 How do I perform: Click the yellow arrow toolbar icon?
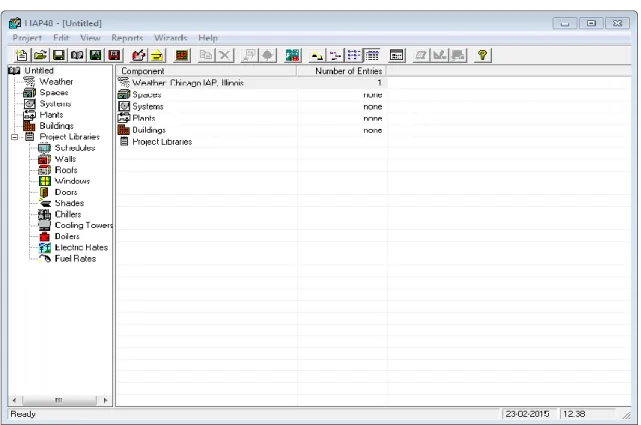click(157, 55)
